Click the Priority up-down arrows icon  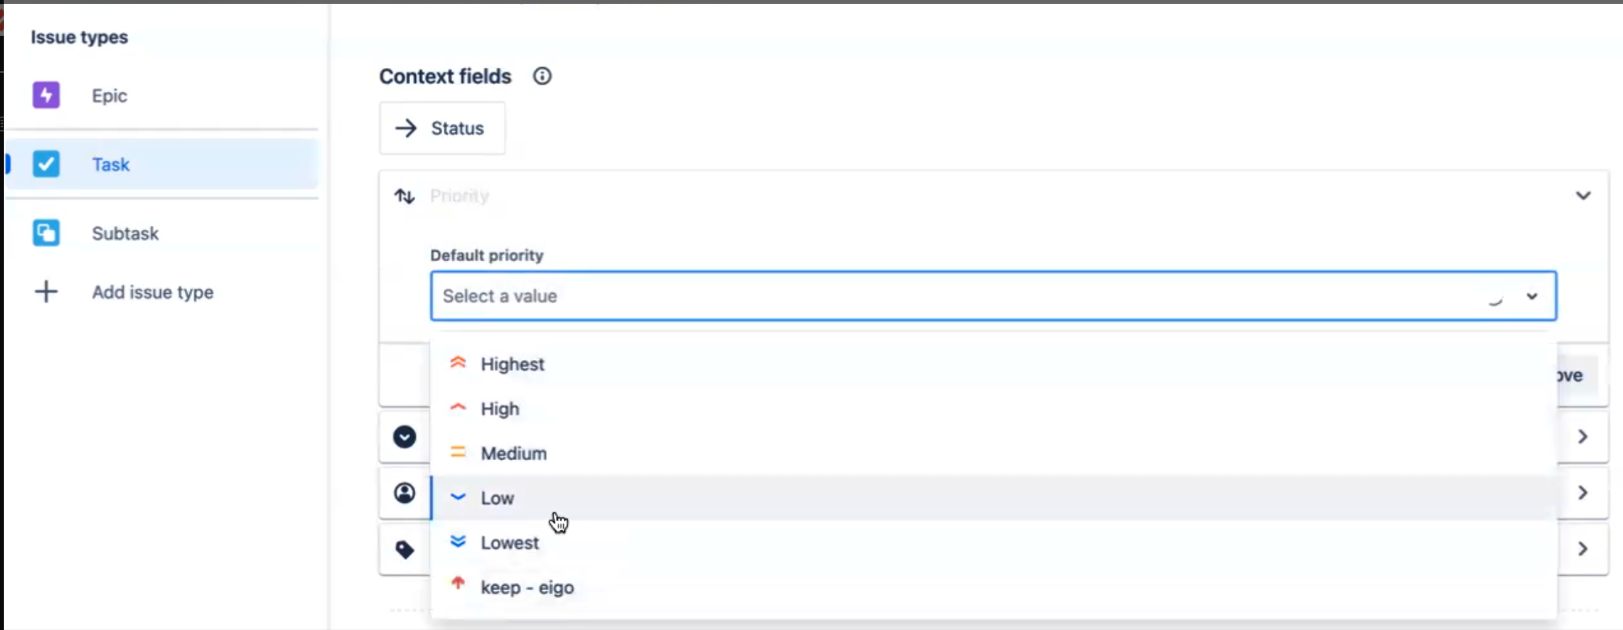[404, 196]
